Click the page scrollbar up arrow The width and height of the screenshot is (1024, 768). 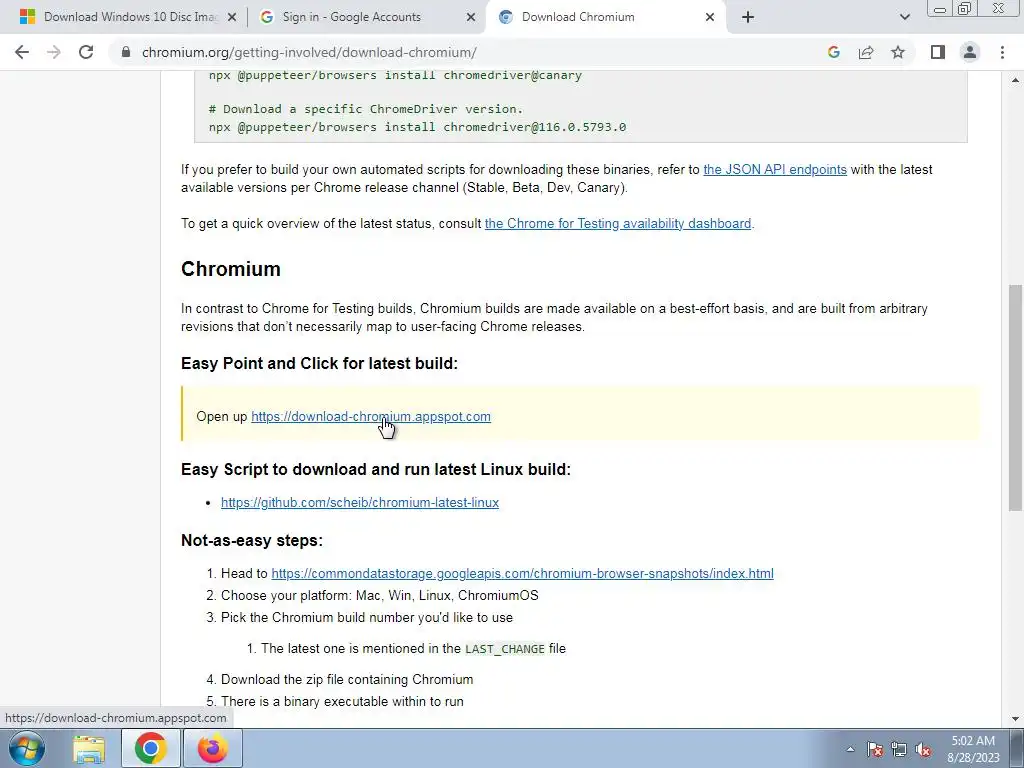point(1015,80)
